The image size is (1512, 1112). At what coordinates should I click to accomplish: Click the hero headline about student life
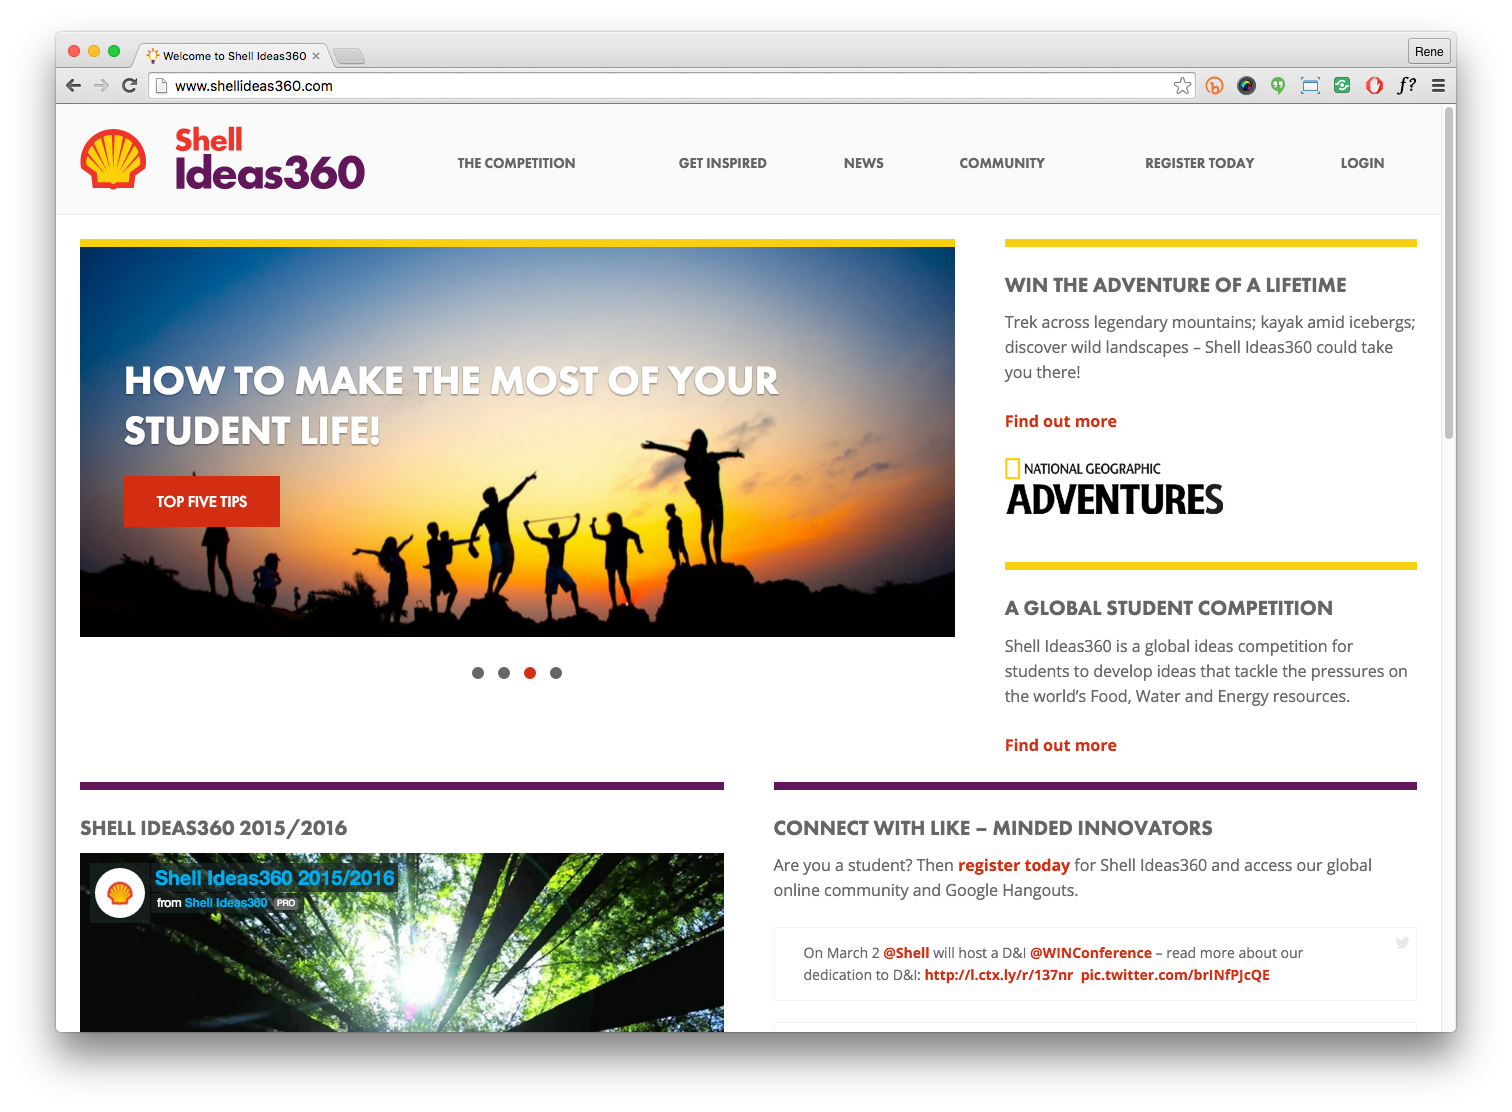click(451, 405)
